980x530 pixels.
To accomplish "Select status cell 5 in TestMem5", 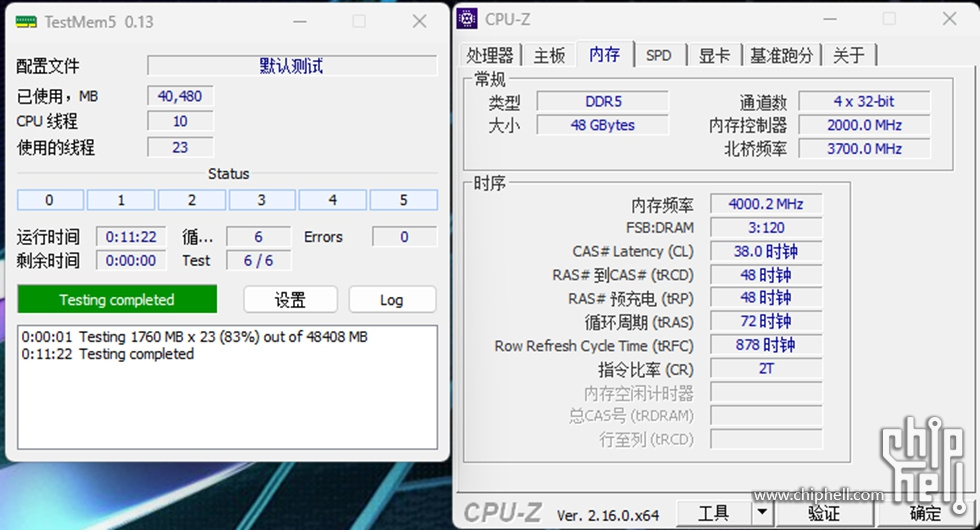I will (404, 200).
